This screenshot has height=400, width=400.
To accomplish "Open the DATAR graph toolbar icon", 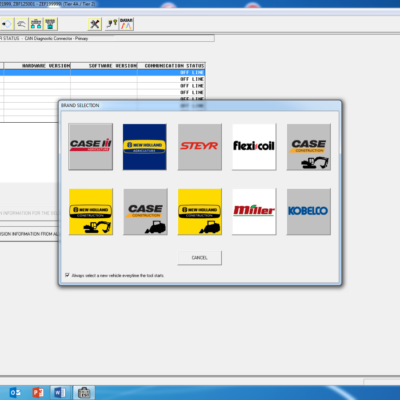I will click(126, 24).
